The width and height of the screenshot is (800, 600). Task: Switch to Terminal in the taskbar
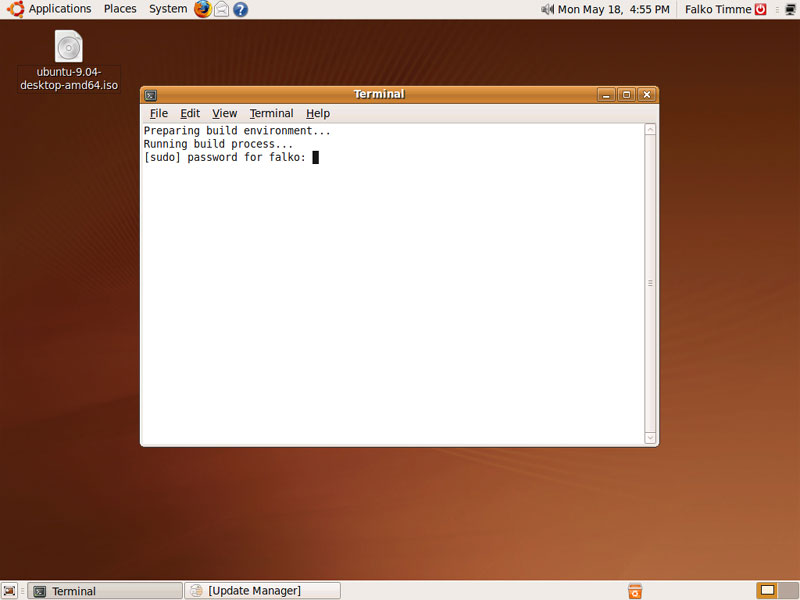[105, 591]
